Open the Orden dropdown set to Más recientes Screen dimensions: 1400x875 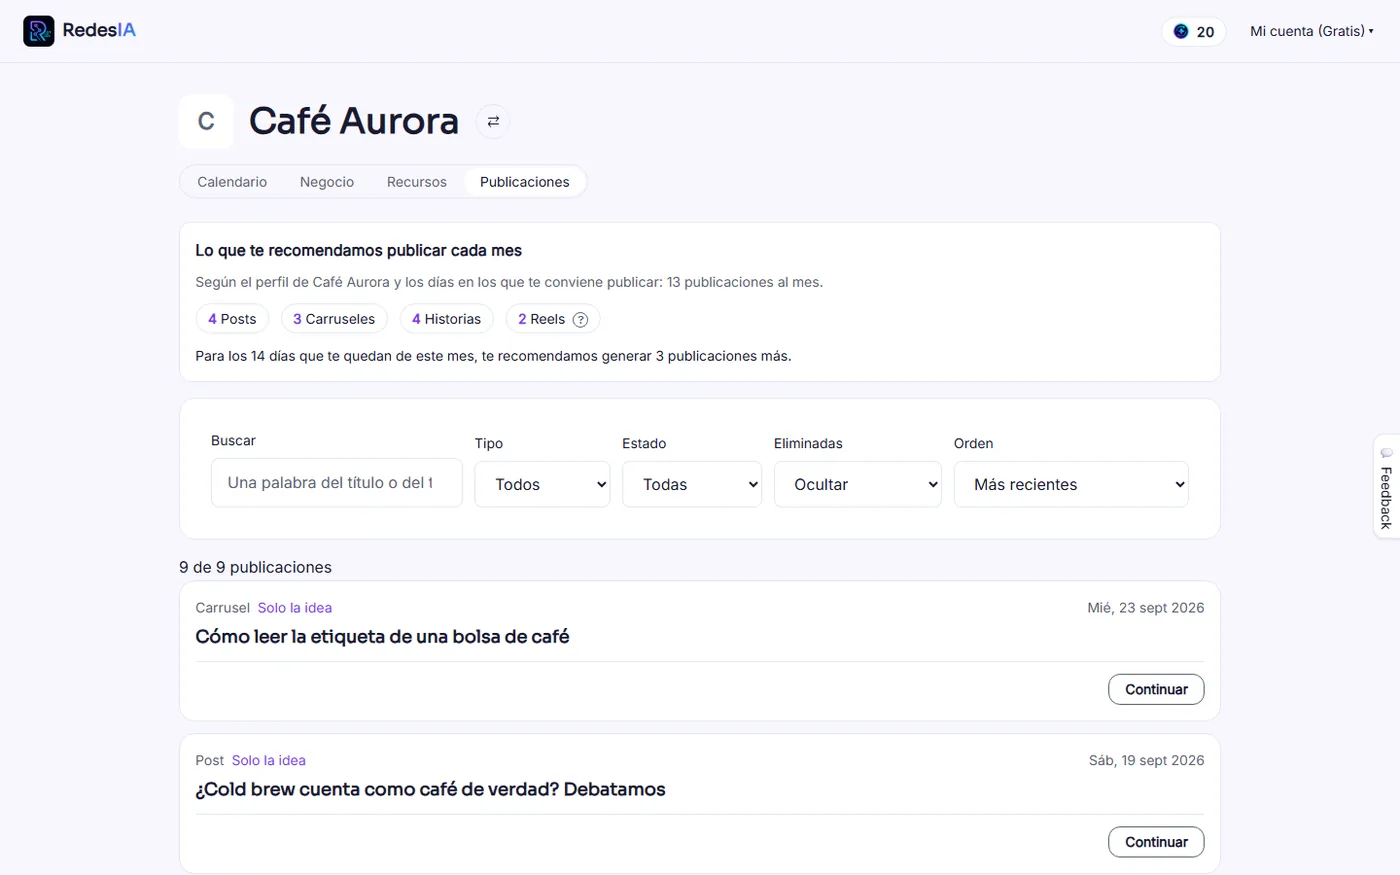click(x=1071, y=484)
